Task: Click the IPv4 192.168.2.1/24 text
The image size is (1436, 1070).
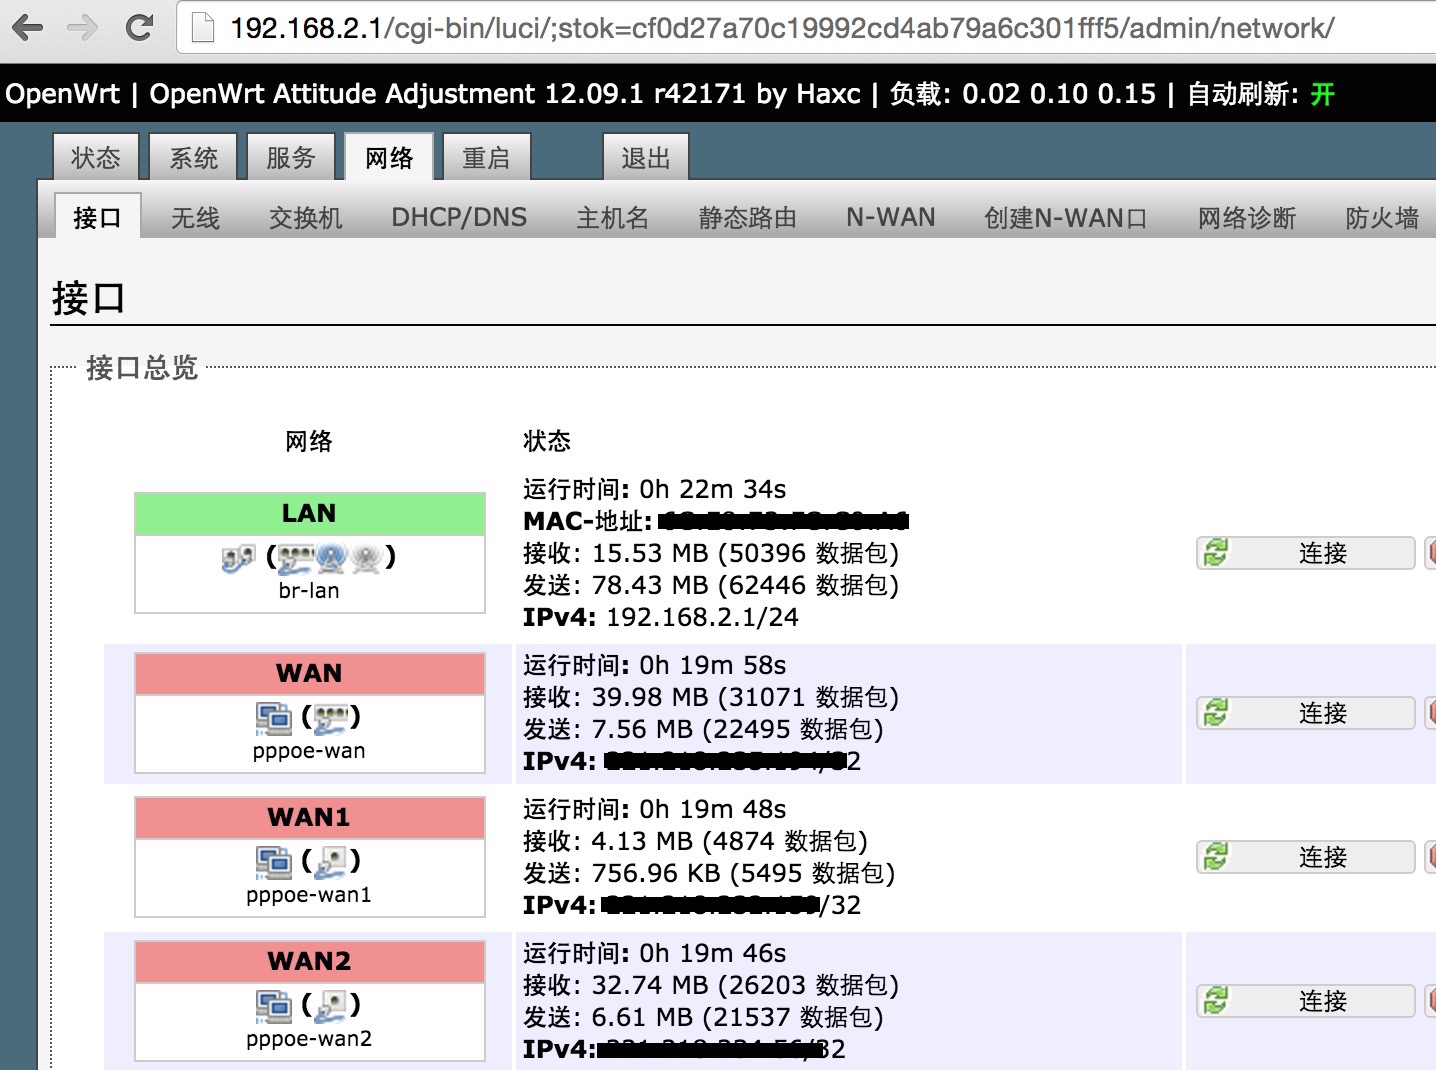Action: [661, 617]
